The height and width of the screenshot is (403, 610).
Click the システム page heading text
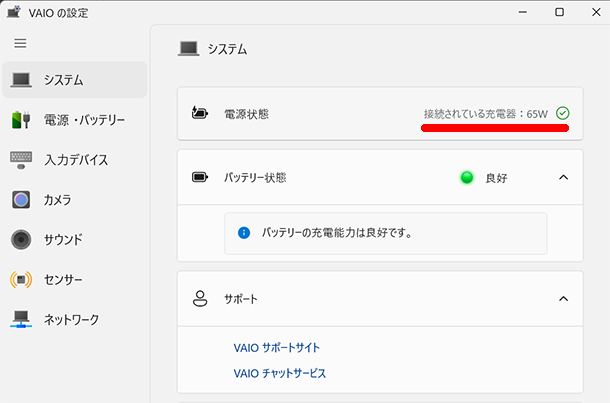227,49
